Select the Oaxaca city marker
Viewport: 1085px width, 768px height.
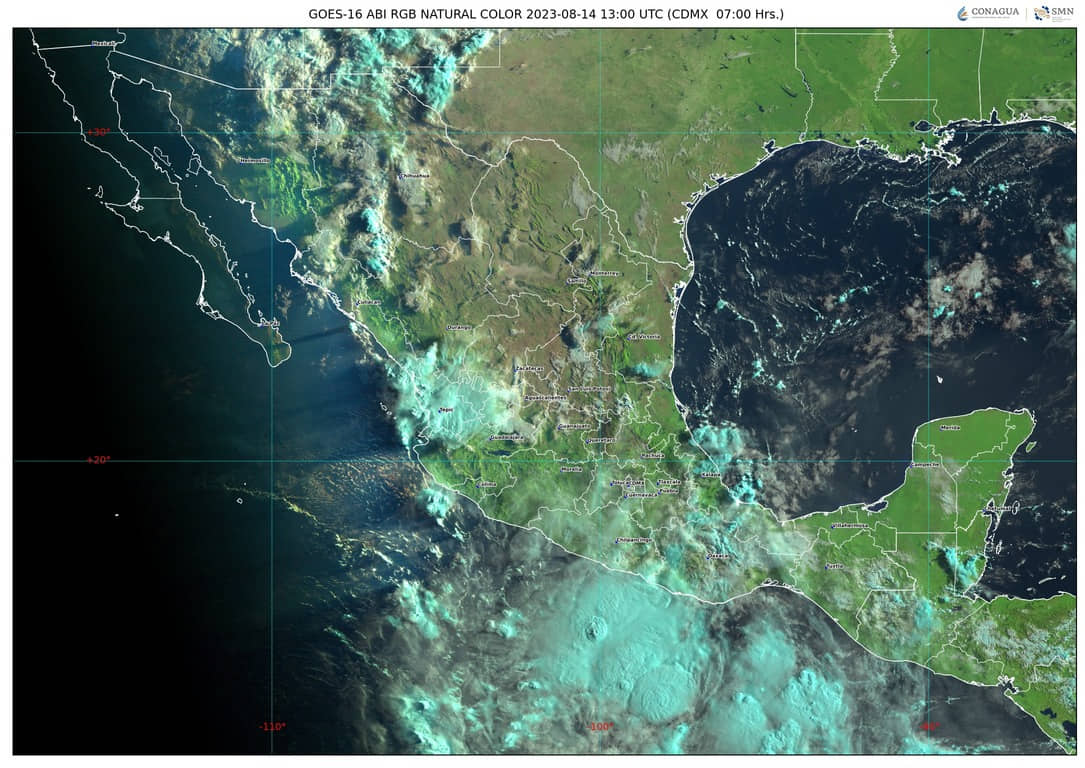(x=718, y=556)
